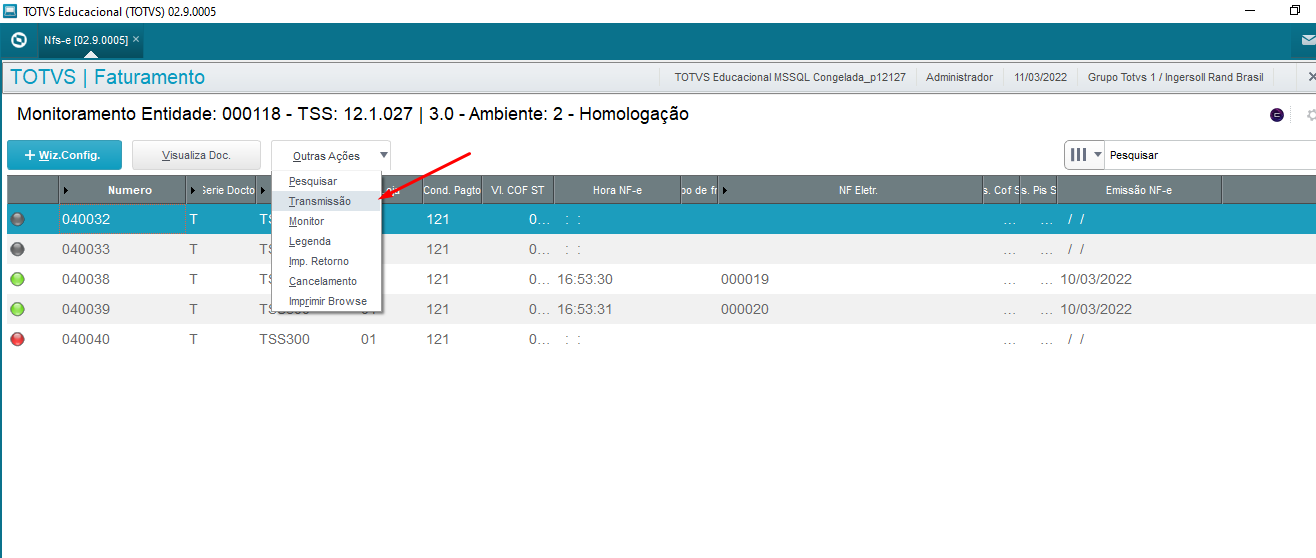The width and height of the screenshot is (1316, 558).
Task: Click the arrow on the Serie Docto column header
Action: pos(193,190)
